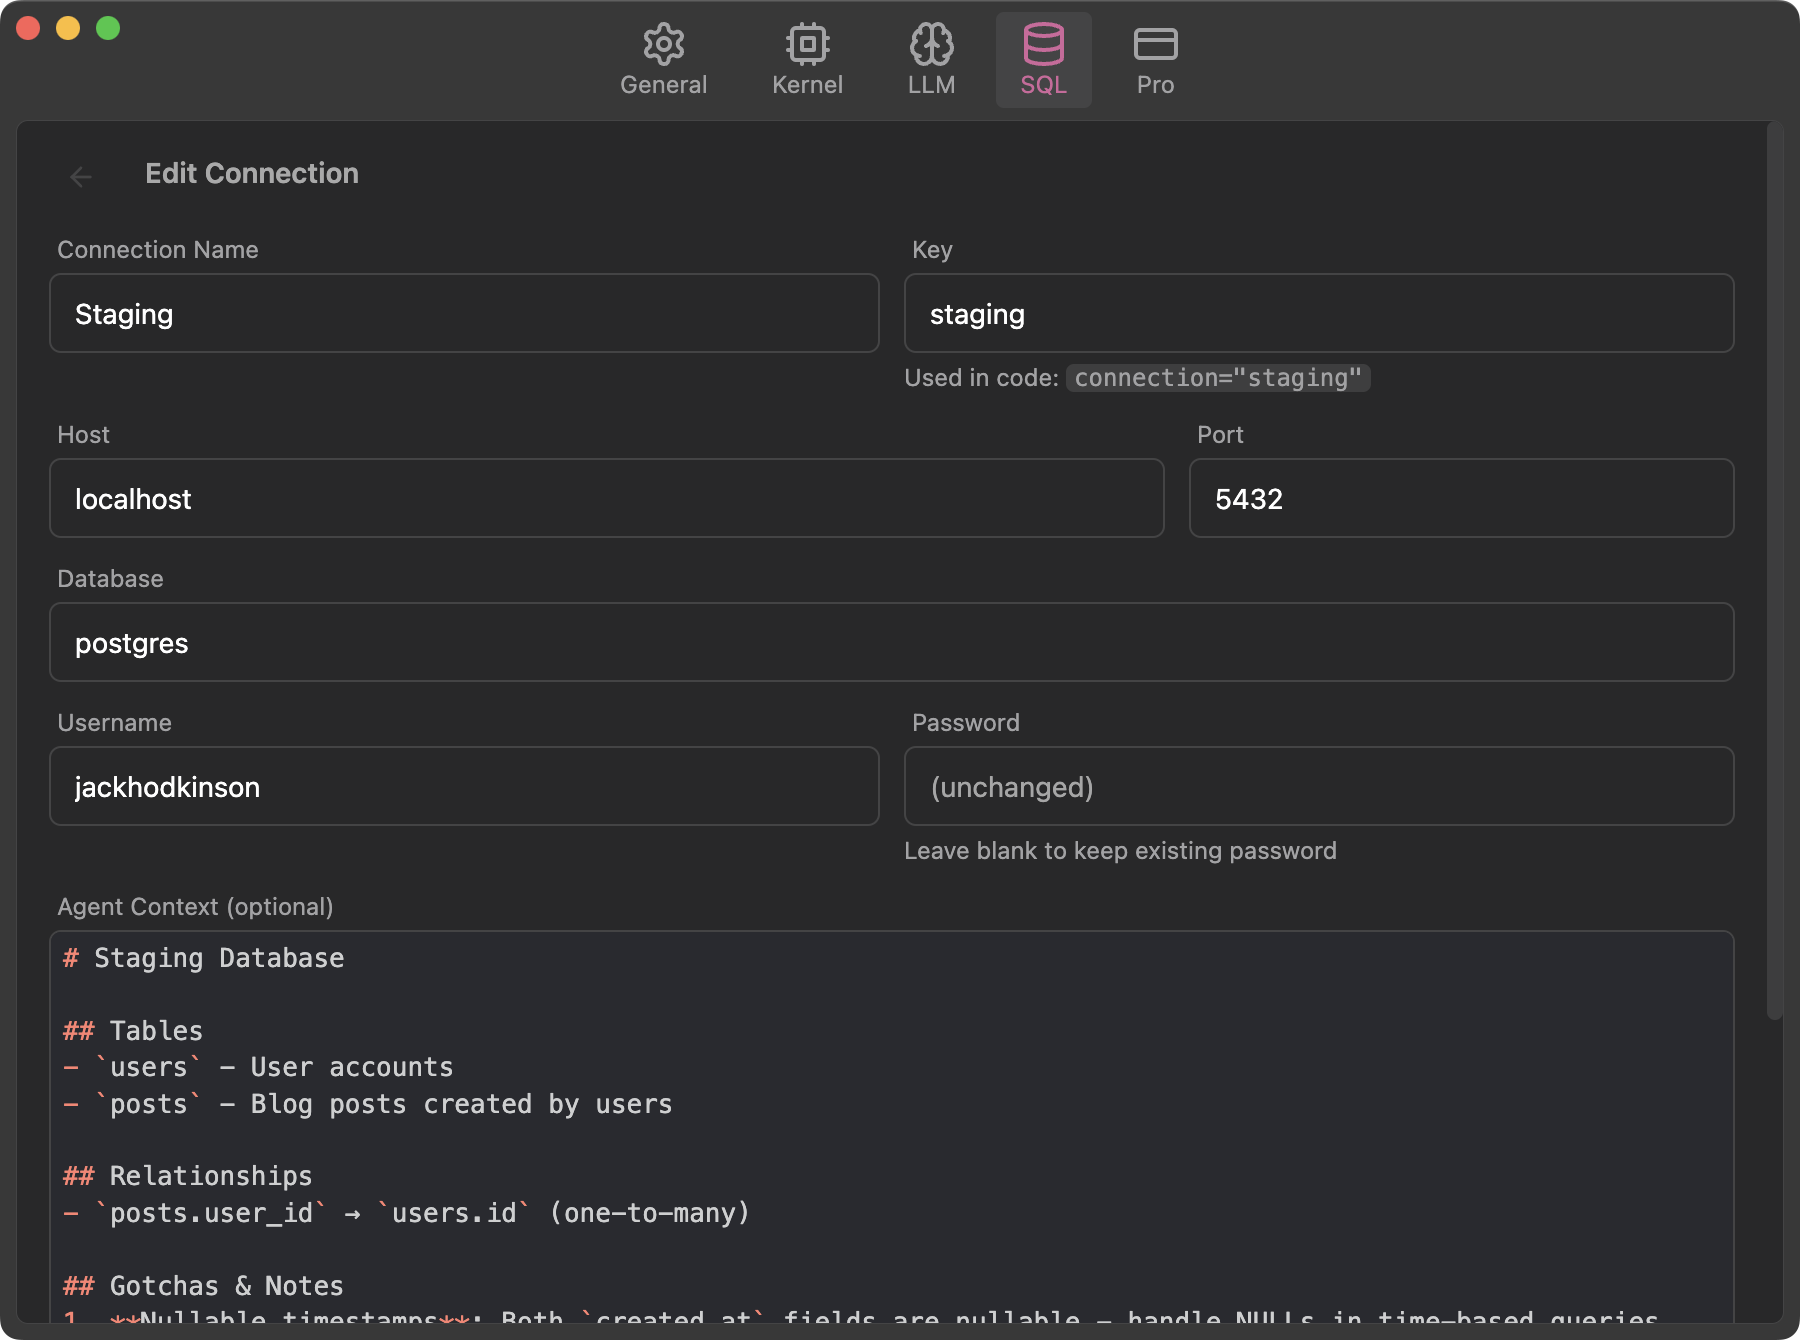Click the Host field showing localhost
Viewport: 1800px width, 1340px height.
click(607, 498)
